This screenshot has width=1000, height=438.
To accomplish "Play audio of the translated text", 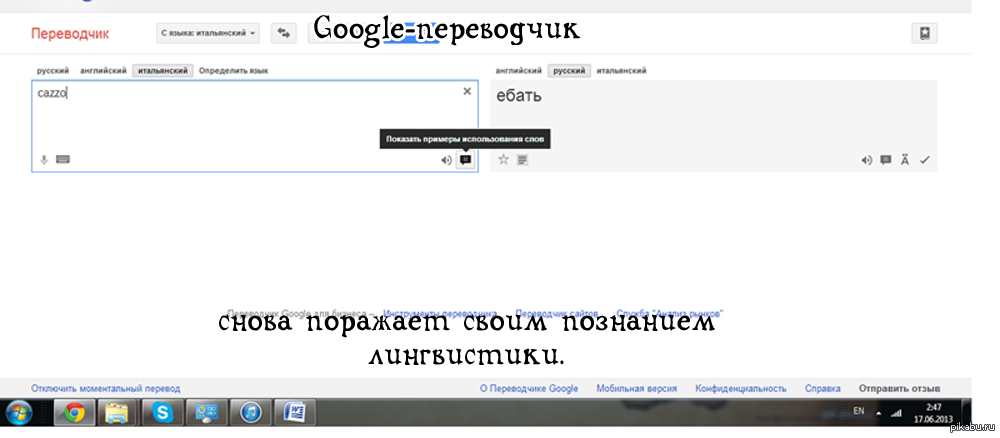I will [867, 160].
